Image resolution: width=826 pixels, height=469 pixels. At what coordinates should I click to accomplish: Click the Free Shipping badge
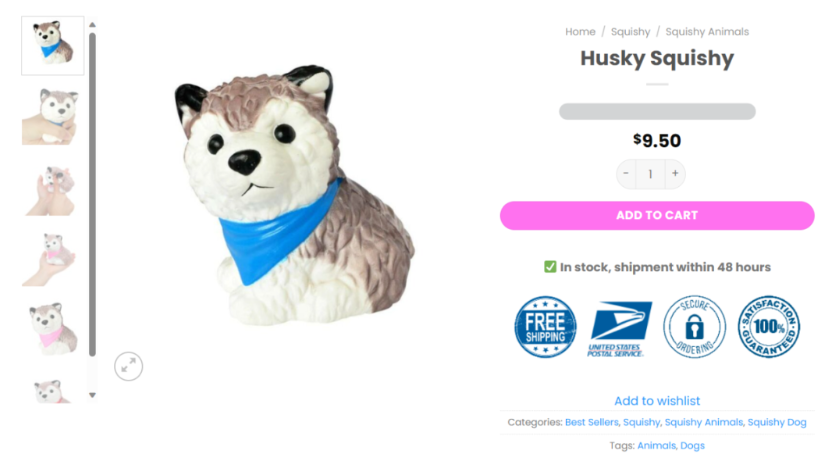[545, 327]
